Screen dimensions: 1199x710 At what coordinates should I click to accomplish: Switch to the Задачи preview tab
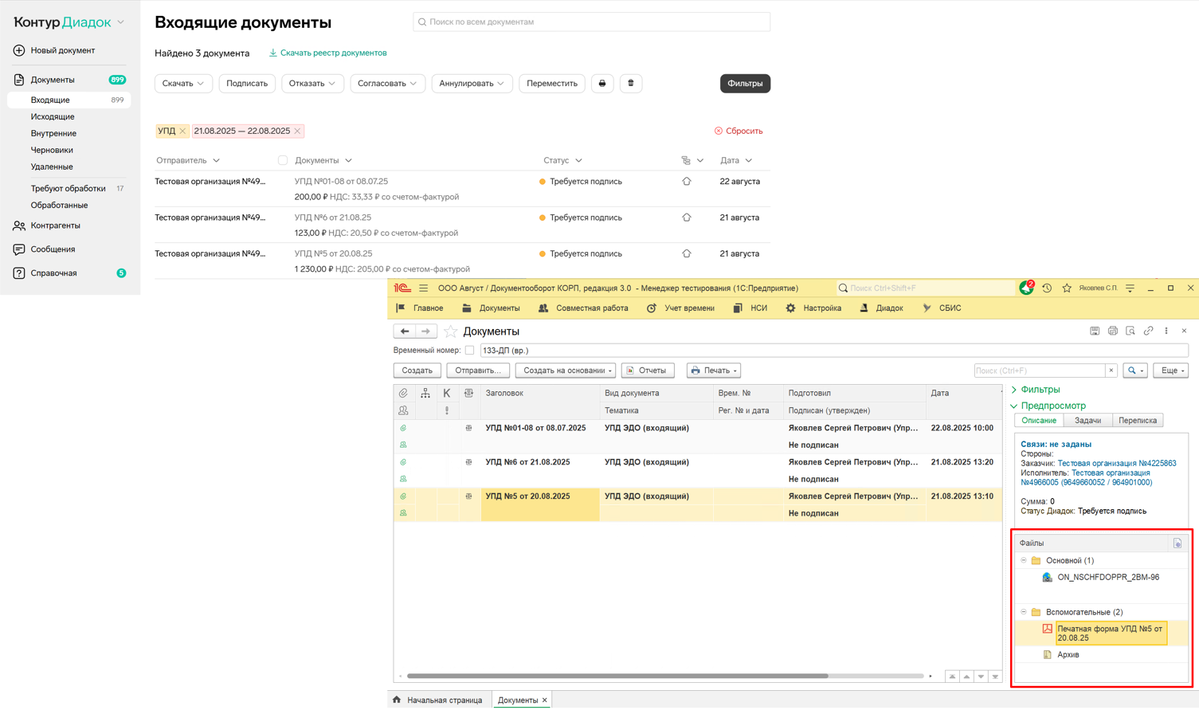click(x=1087, y=421)
